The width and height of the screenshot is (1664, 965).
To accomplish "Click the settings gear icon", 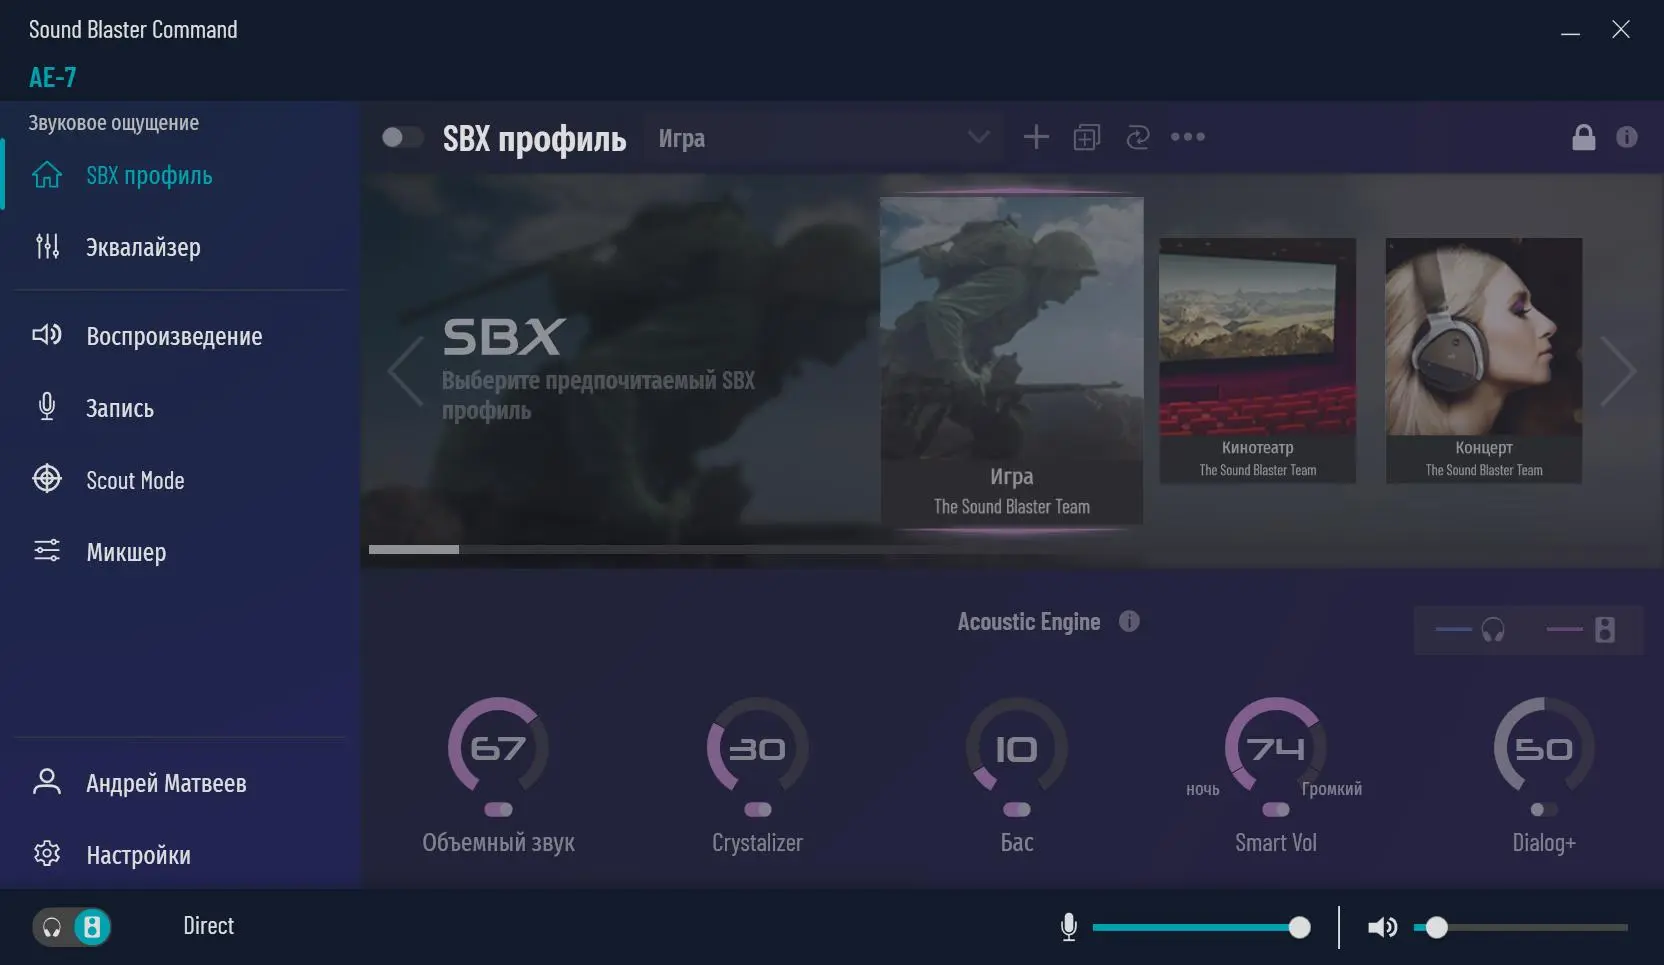I will [47, 854].
